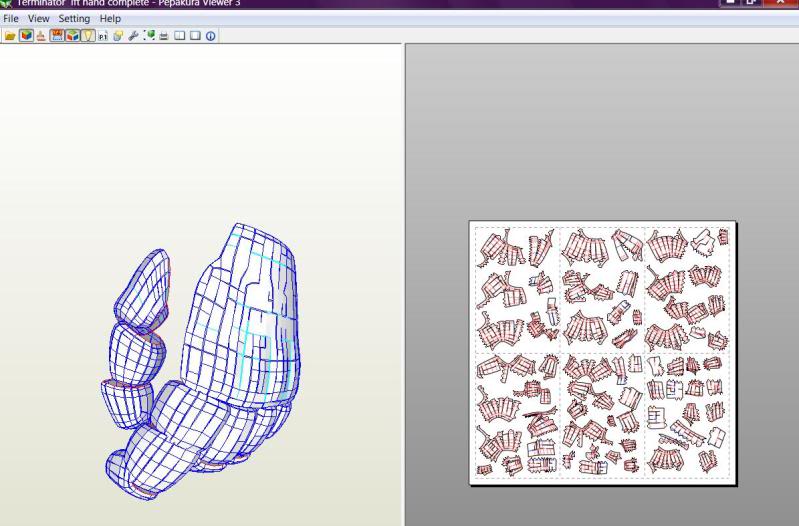The height and width of the screenshot is (526, 799).
Task: Toggle the second colored cube icon
Action: [x=72, y=36]
